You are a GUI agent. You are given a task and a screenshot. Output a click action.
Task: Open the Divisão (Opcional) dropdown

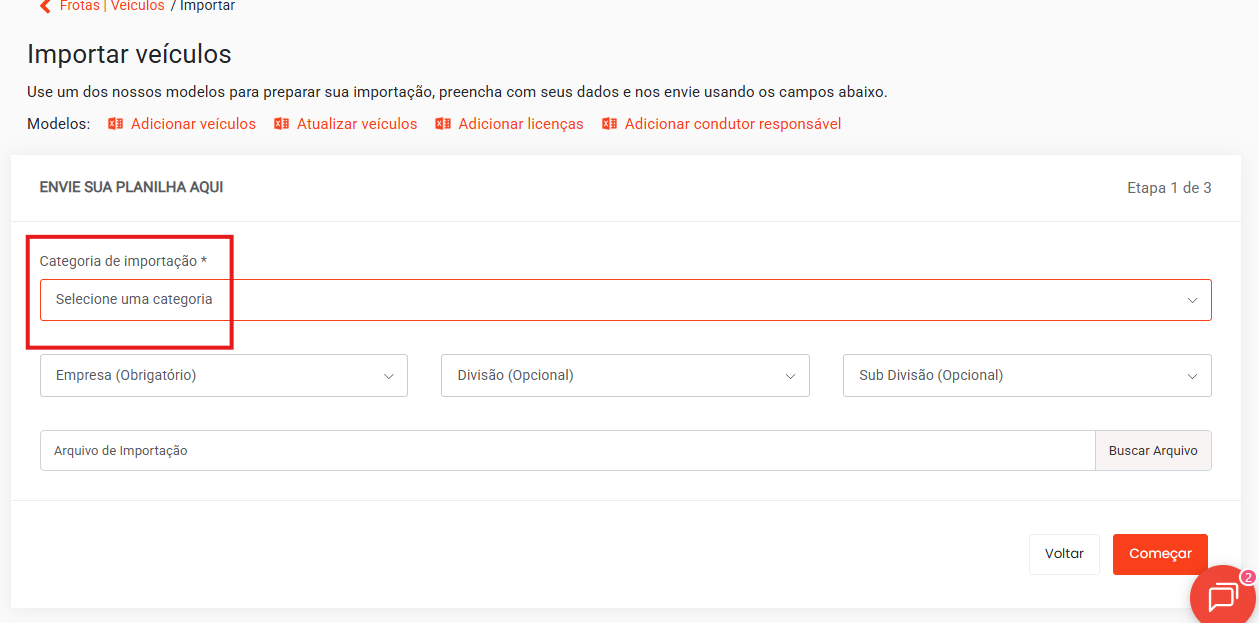coord(625,376)
